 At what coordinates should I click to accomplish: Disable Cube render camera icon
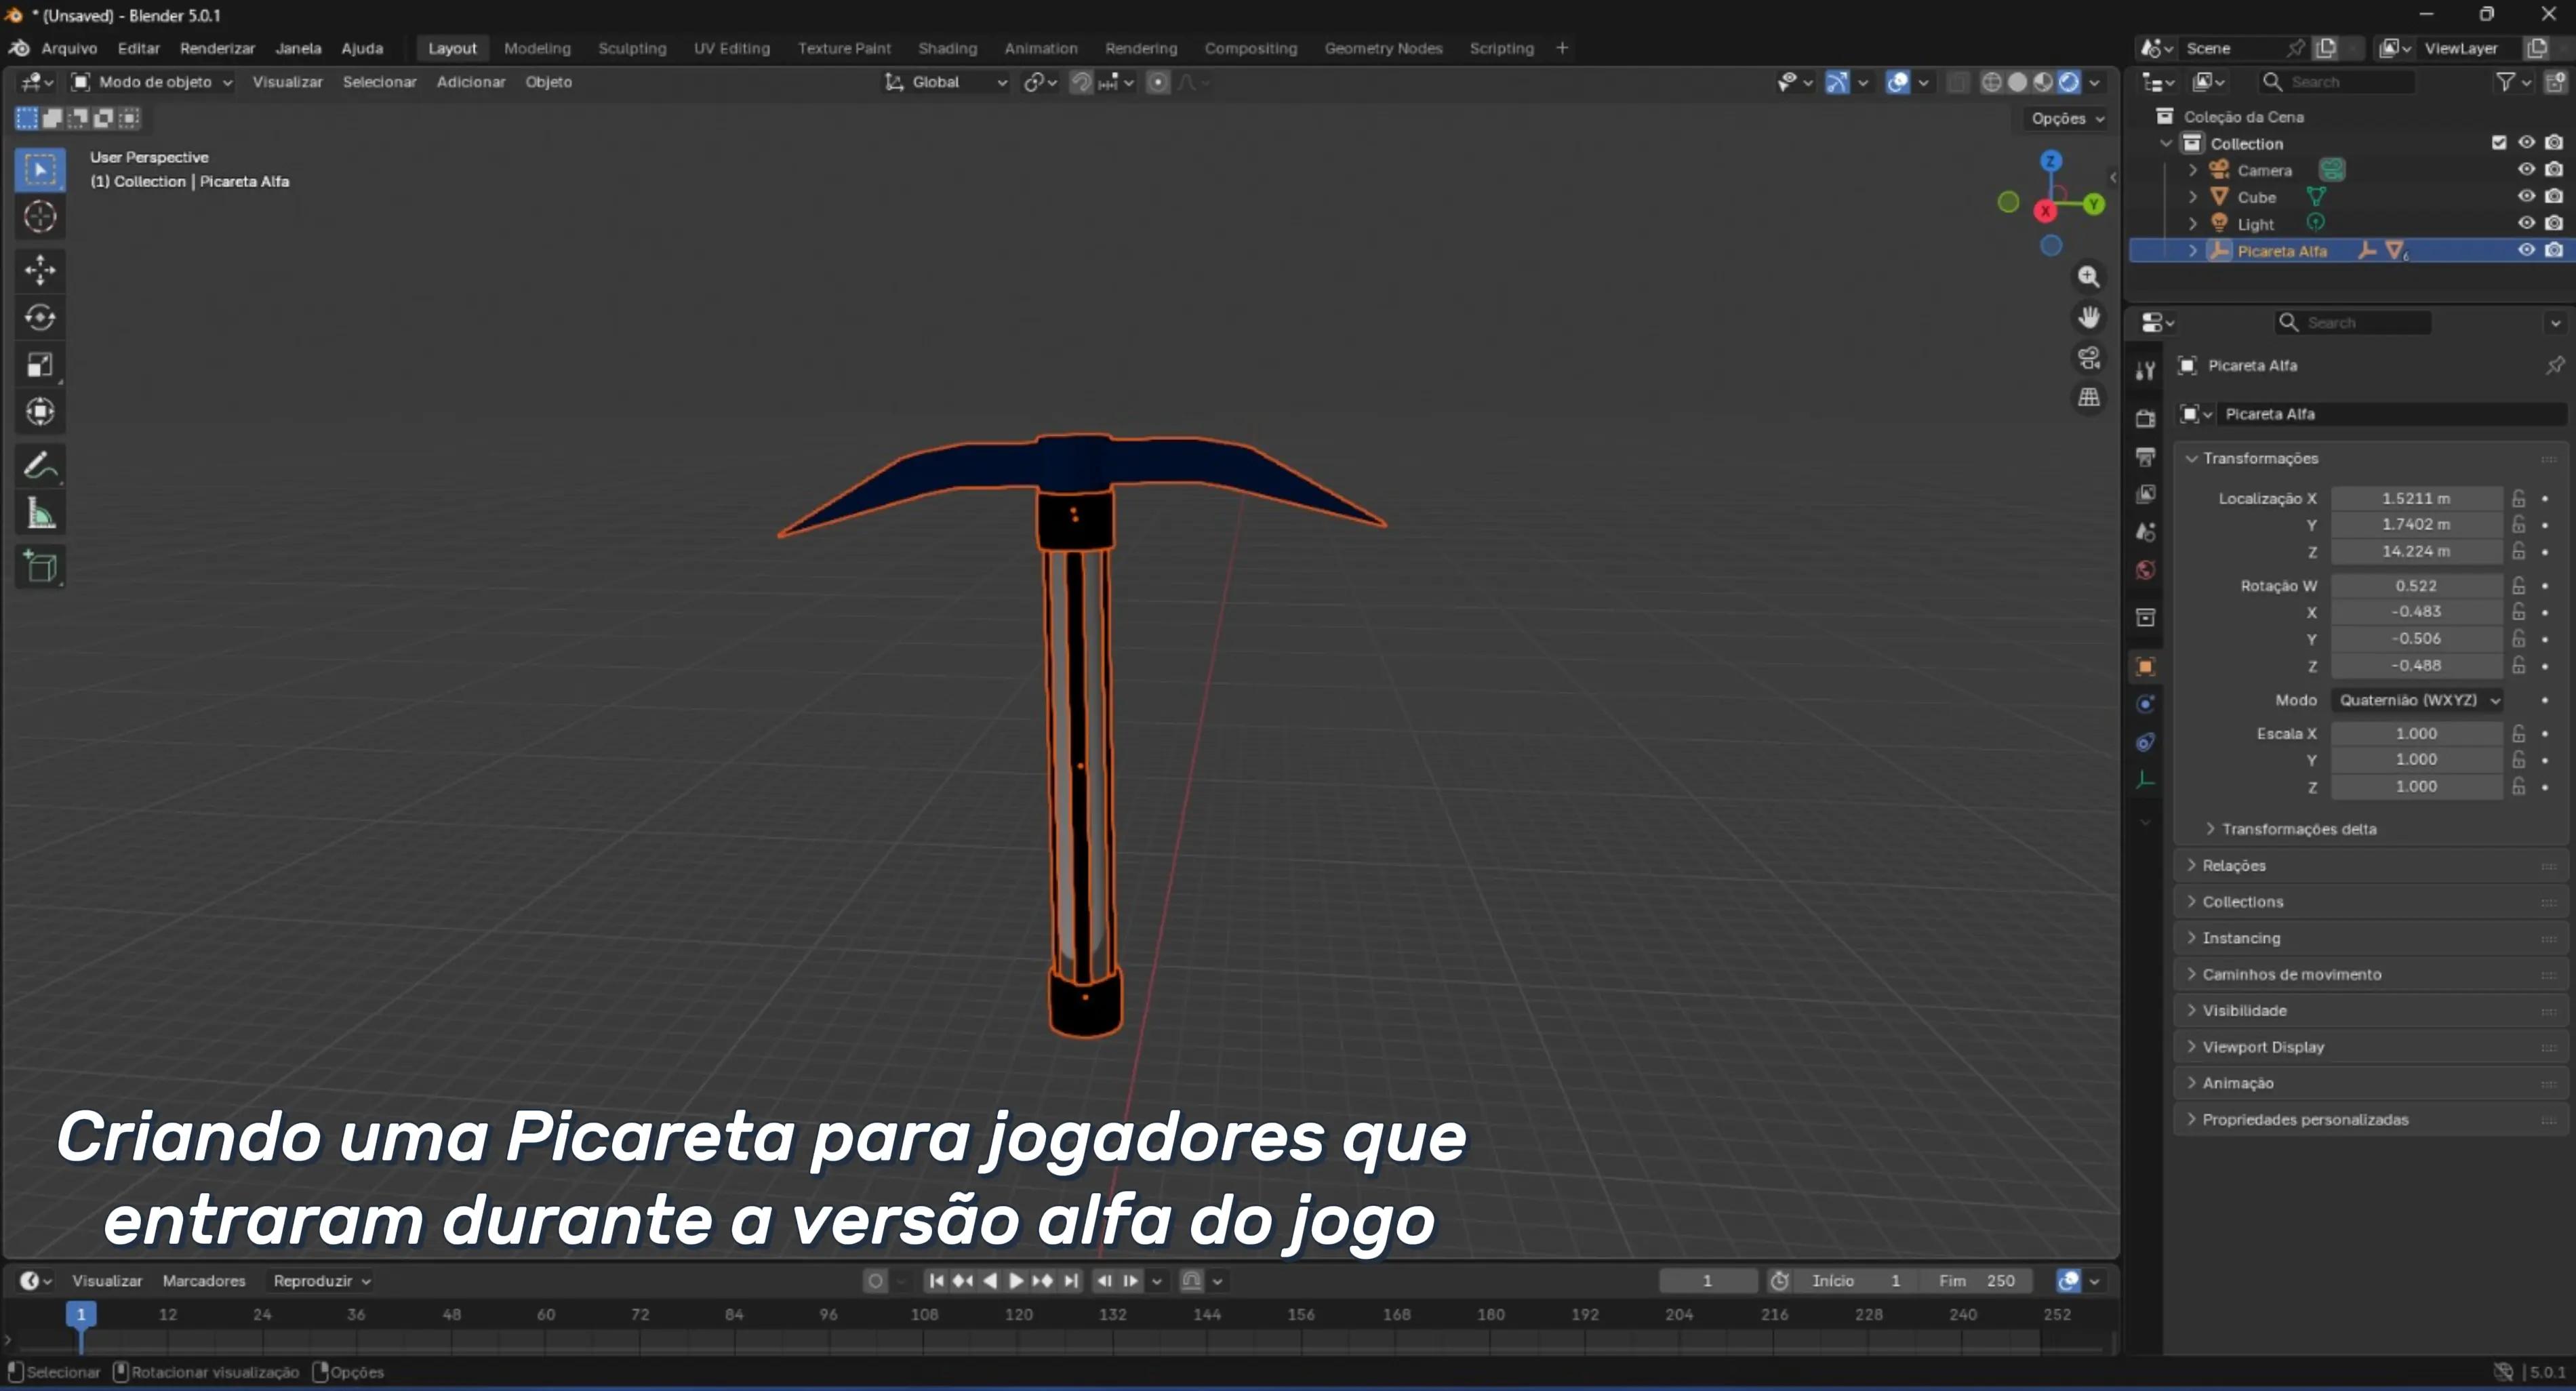[2554, 197]
